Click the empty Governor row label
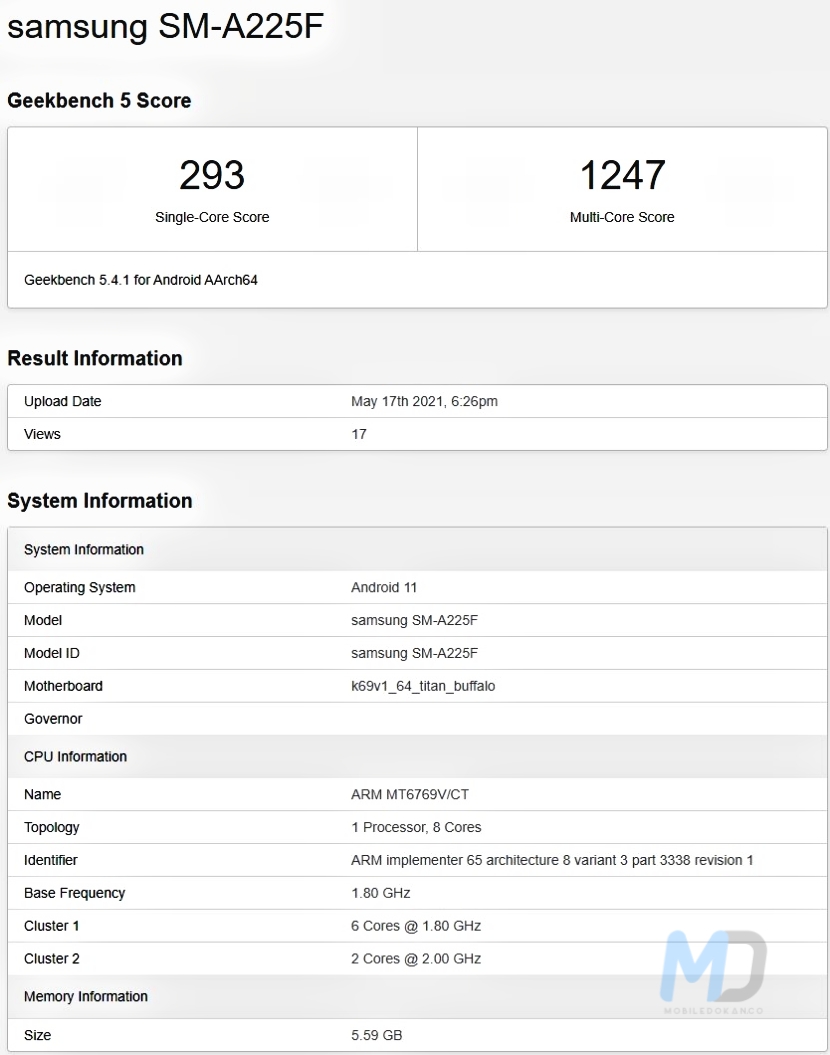The image size is (830, 1055). [53, 719]
